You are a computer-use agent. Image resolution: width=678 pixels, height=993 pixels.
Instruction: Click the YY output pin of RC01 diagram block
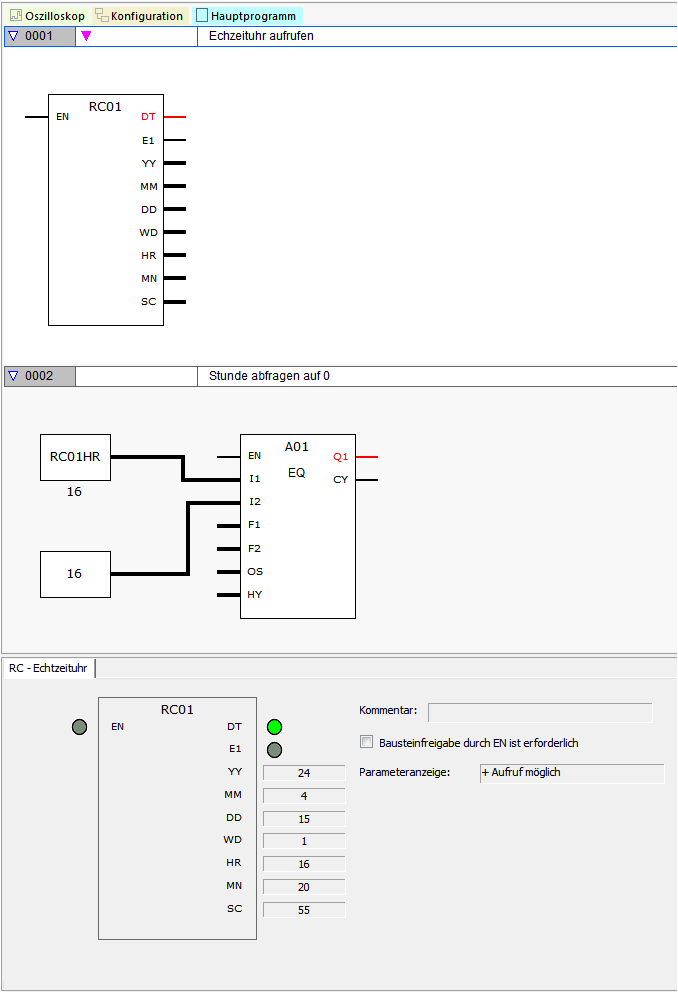(175, 163)
